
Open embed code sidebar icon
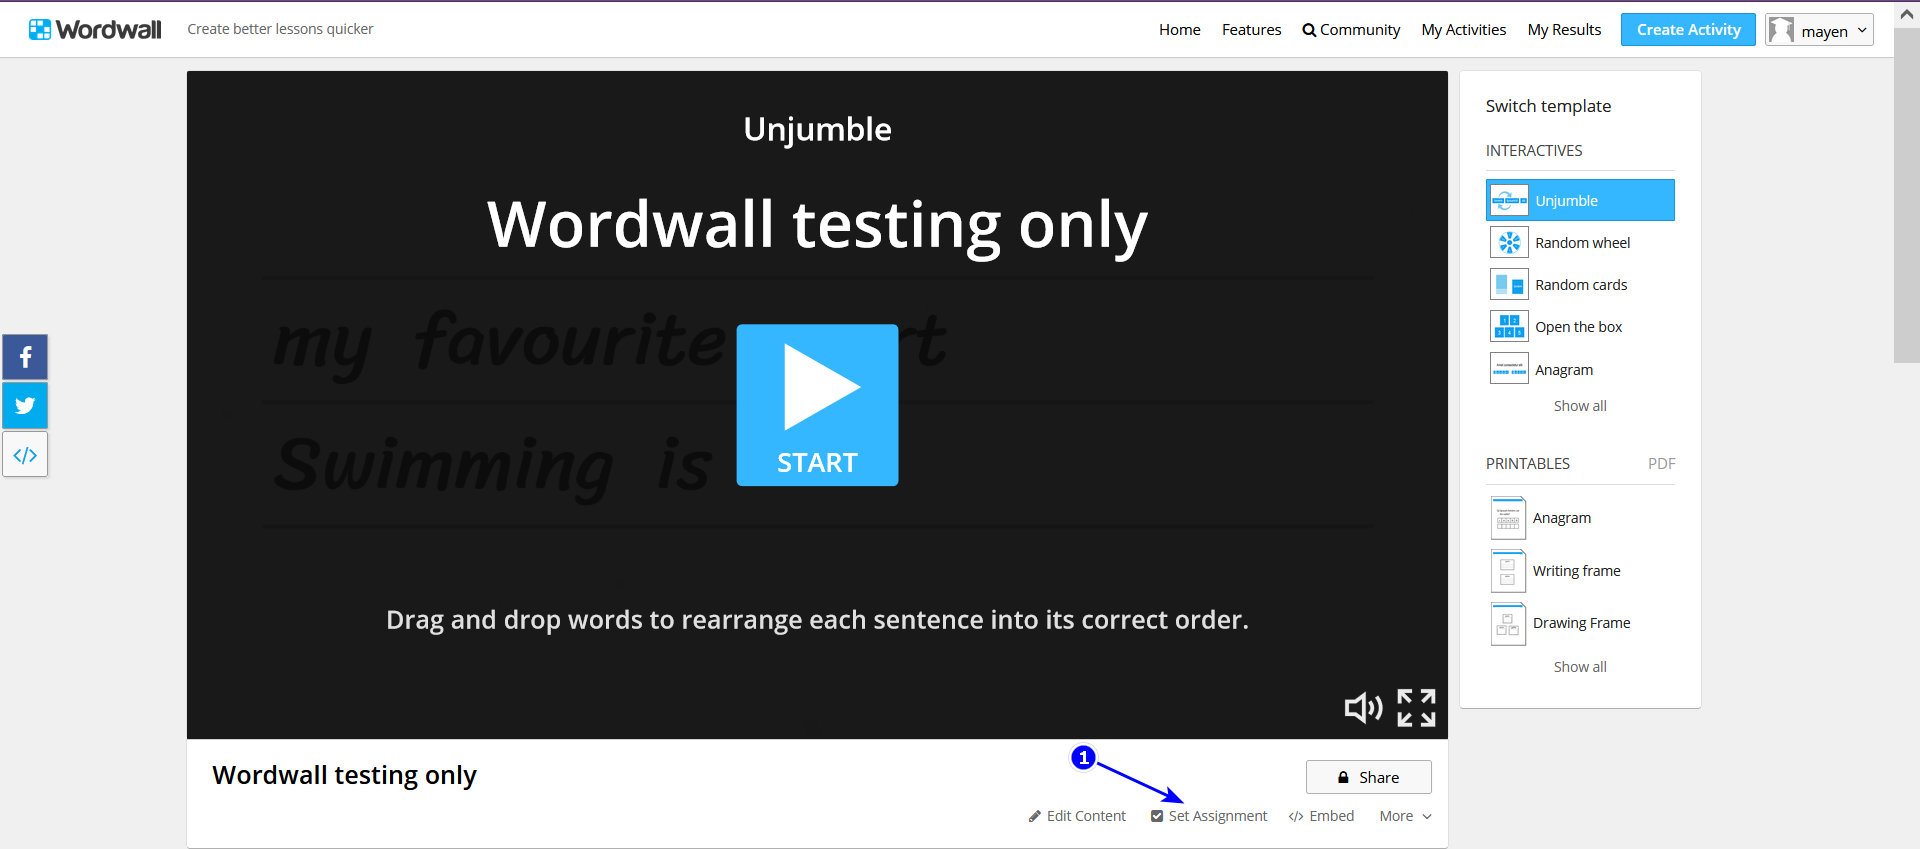(25, 455)
